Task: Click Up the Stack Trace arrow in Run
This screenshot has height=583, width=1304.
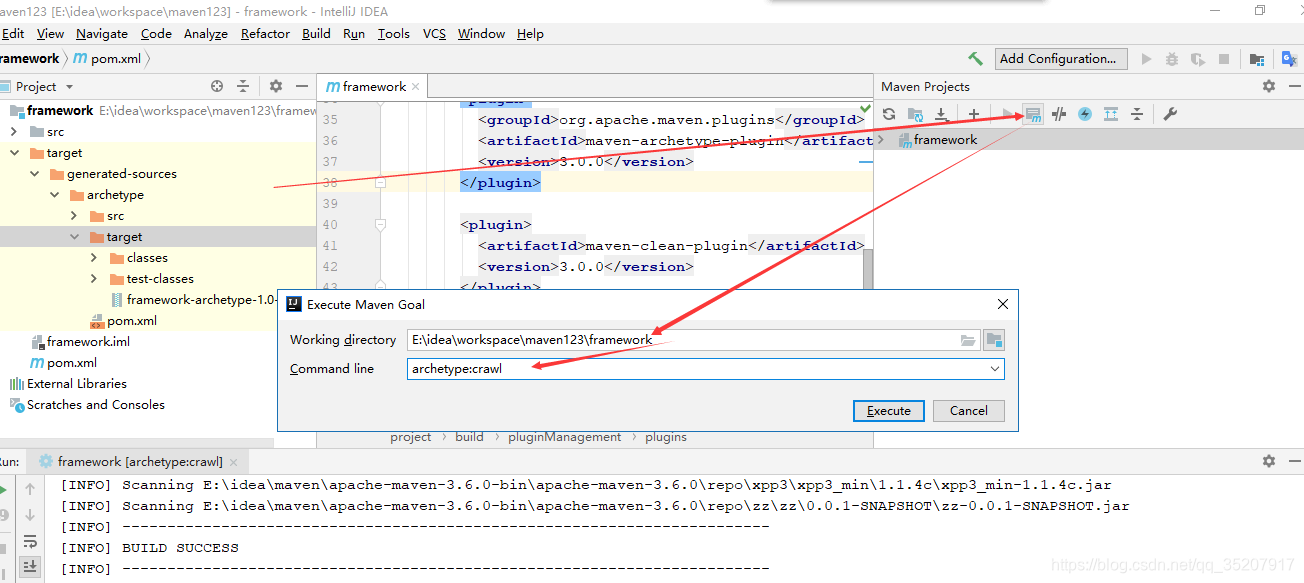Action: click(31, 489)
